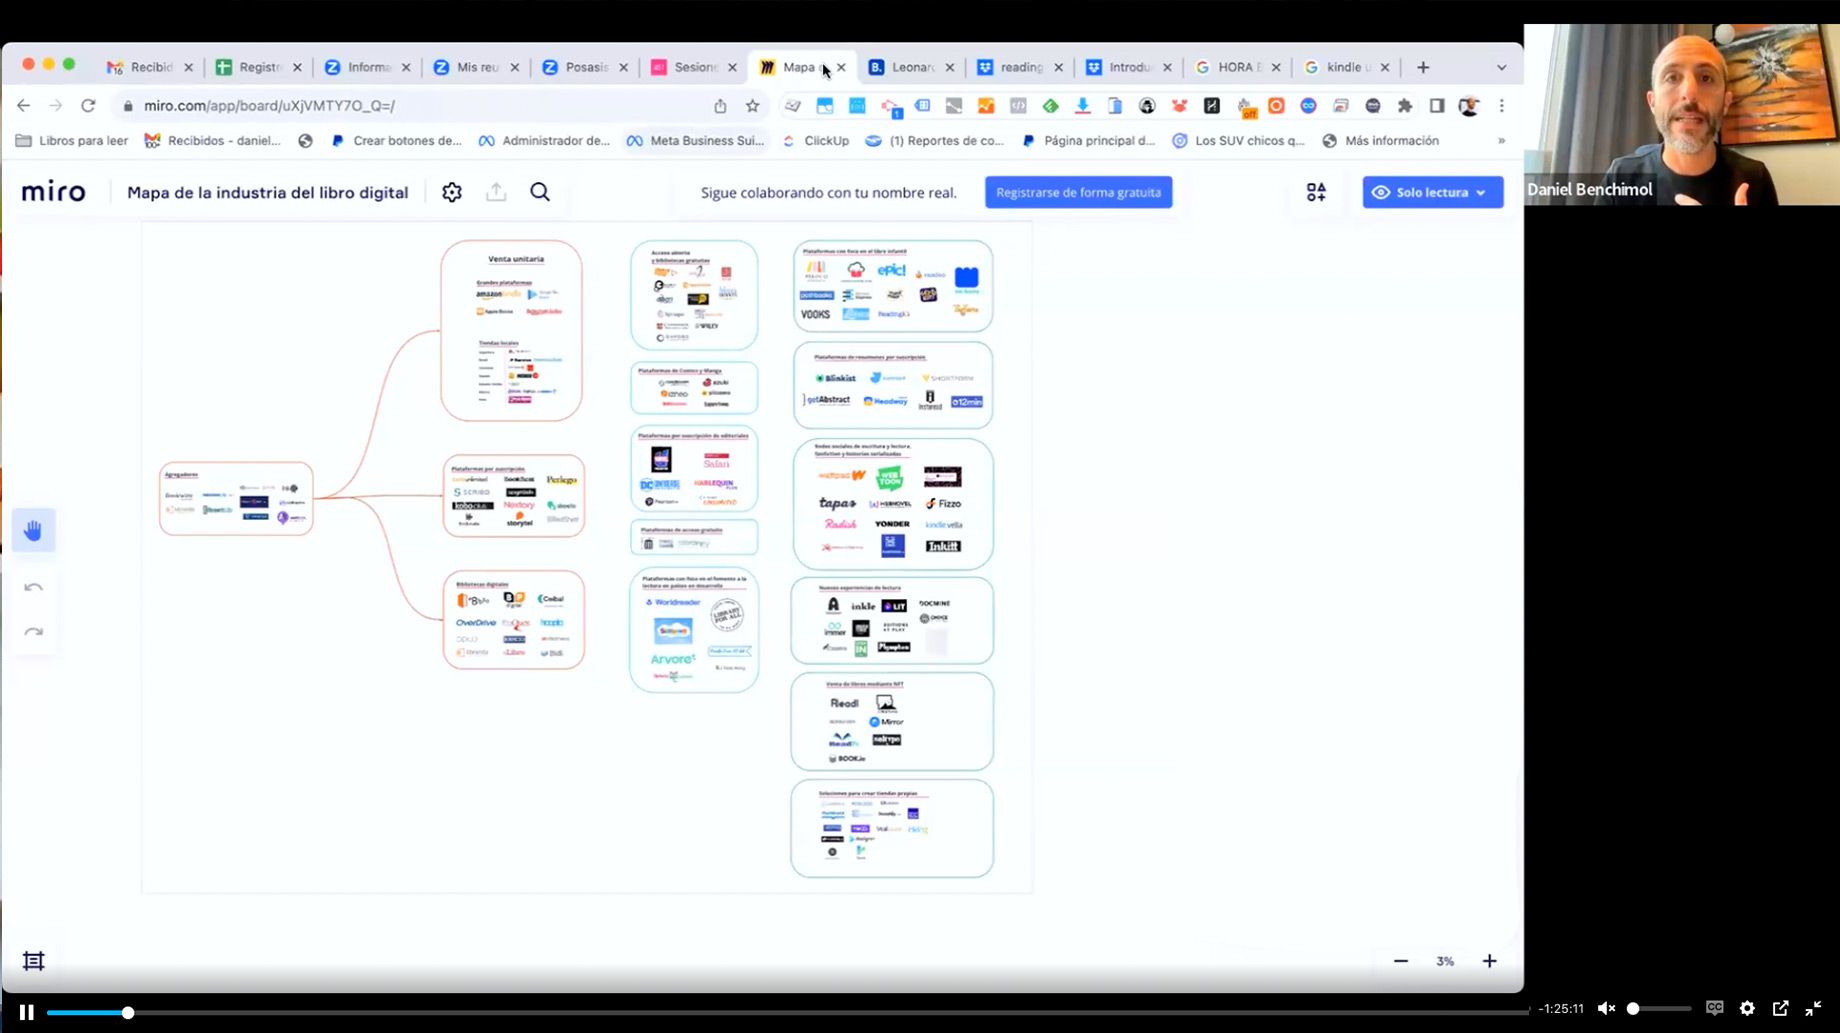
Task: Click the export board upload icon
Action: click(x=496, y=192)
